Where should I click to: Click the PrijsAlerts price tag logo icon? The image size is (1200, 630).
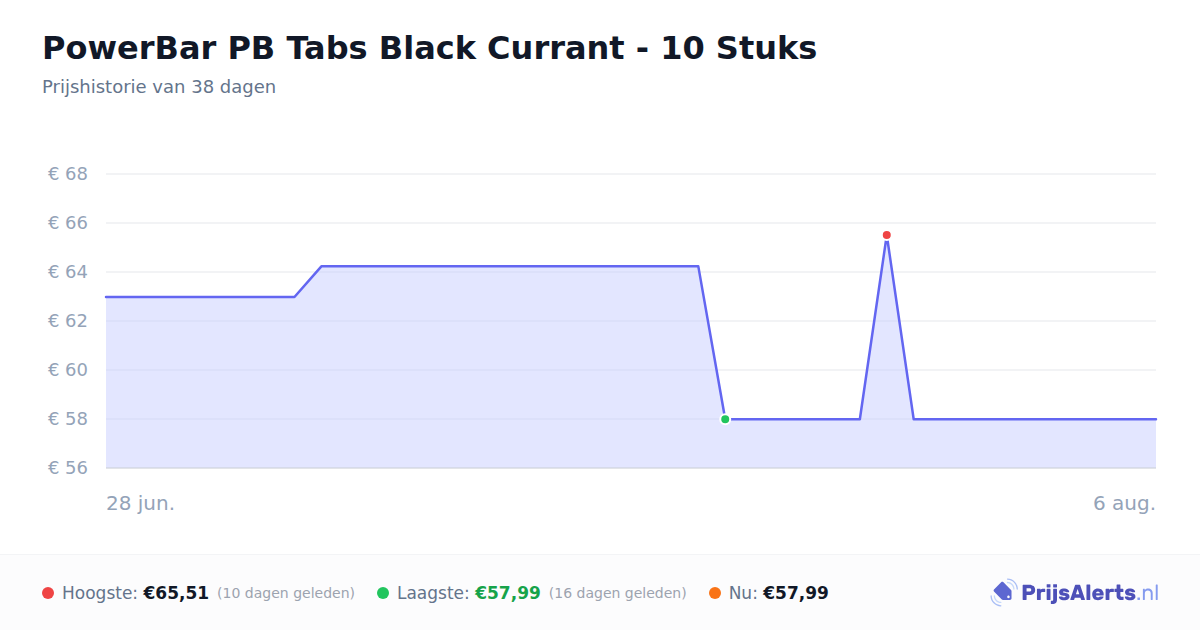(1003, 593)
